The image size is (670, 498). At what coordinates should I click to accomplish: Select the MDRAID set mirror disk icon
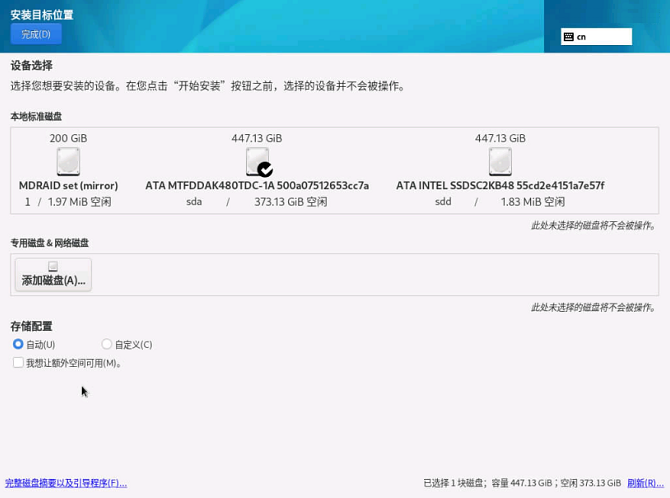(x=68, y=161)
